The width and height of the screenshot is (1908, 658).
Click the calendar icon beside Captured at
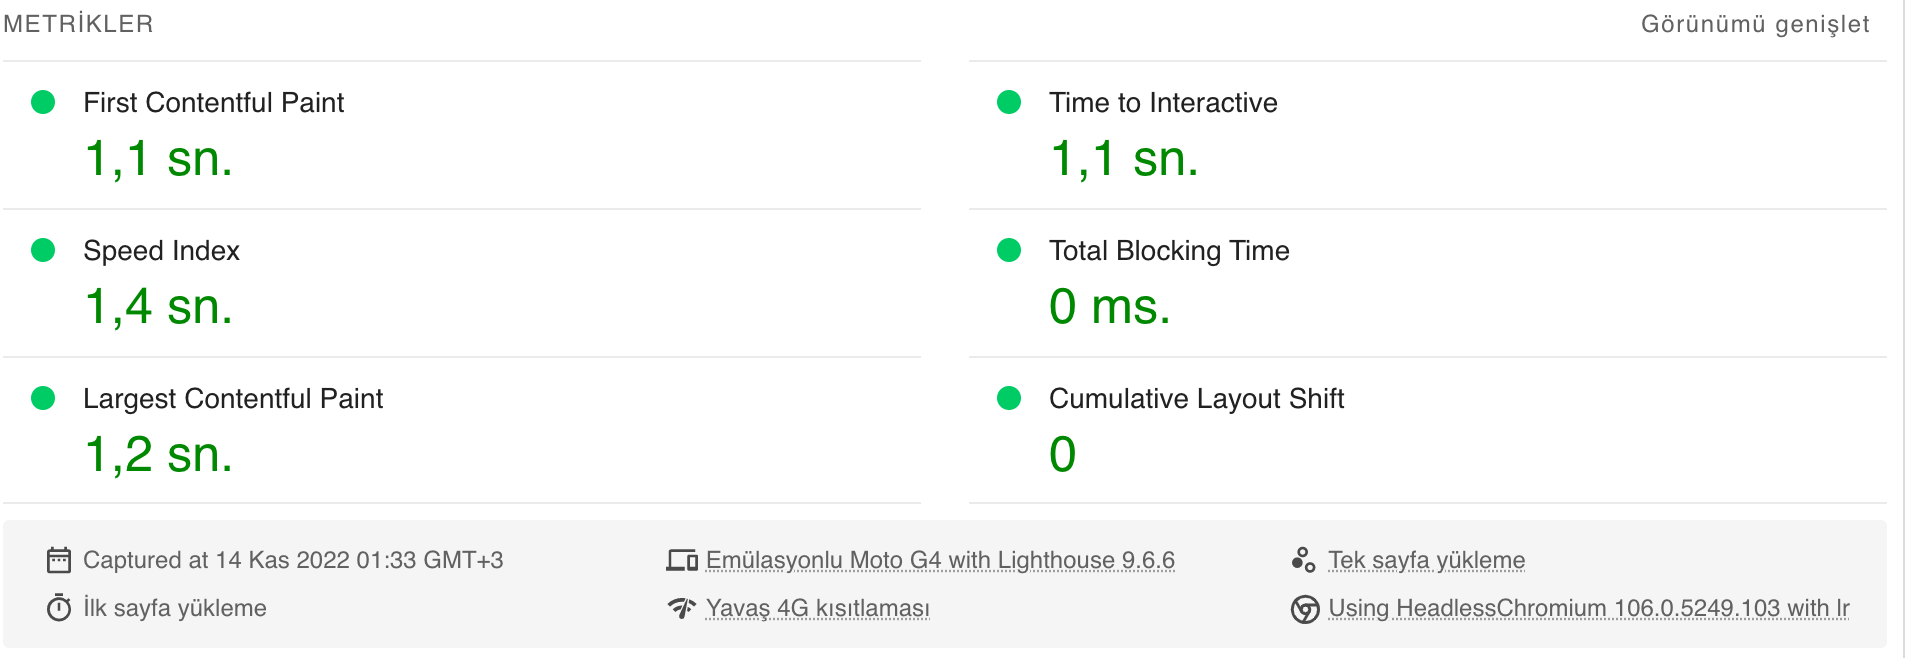tap(59, 560)
